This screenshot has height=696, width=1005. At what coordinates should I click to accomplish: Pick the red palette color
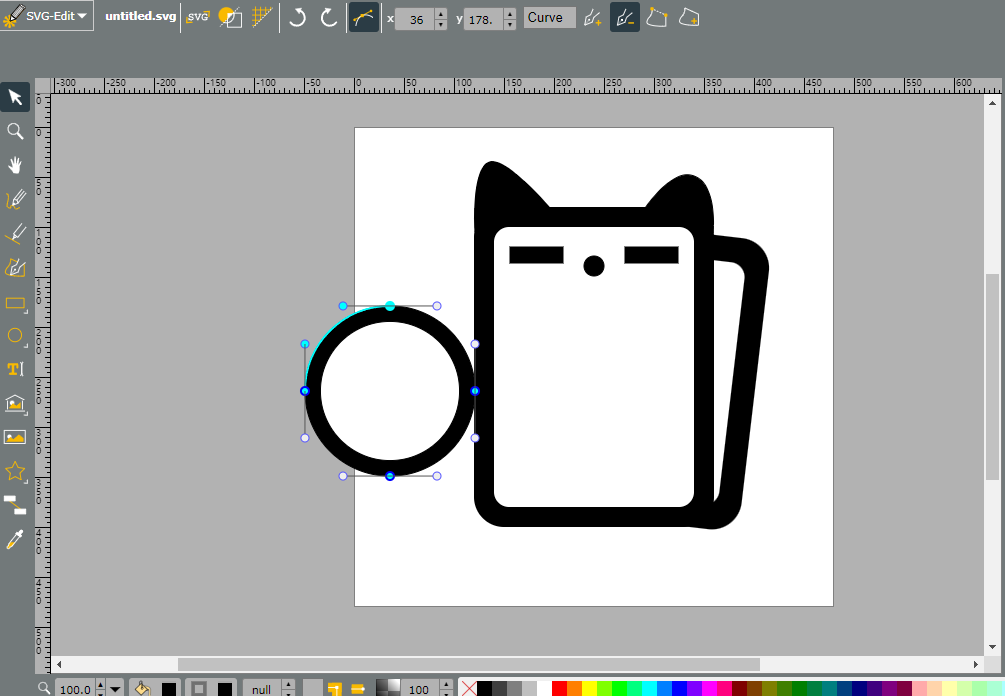click(x=559, y=689)
